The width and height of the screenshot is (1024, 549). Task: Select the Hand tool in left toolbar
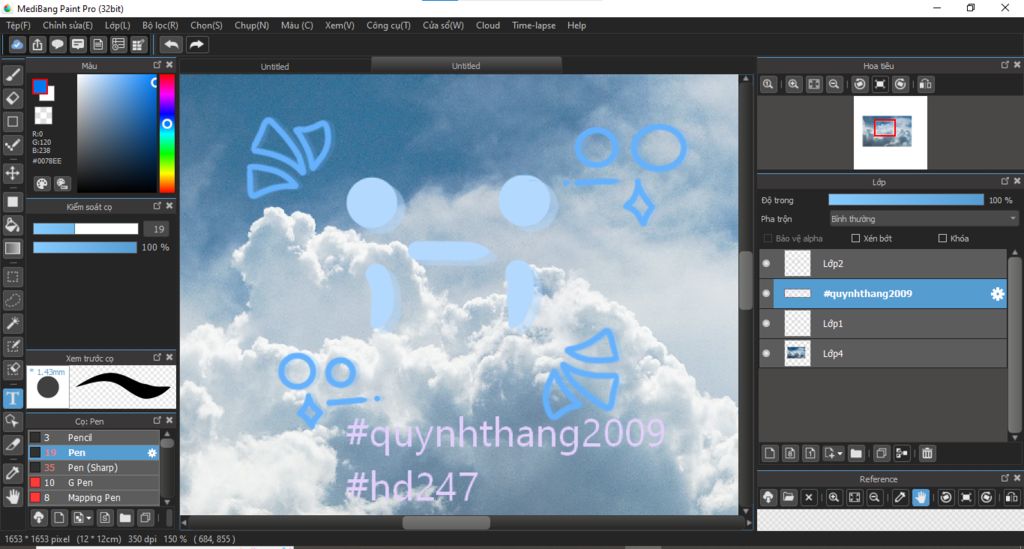click(x=12, y=497)
